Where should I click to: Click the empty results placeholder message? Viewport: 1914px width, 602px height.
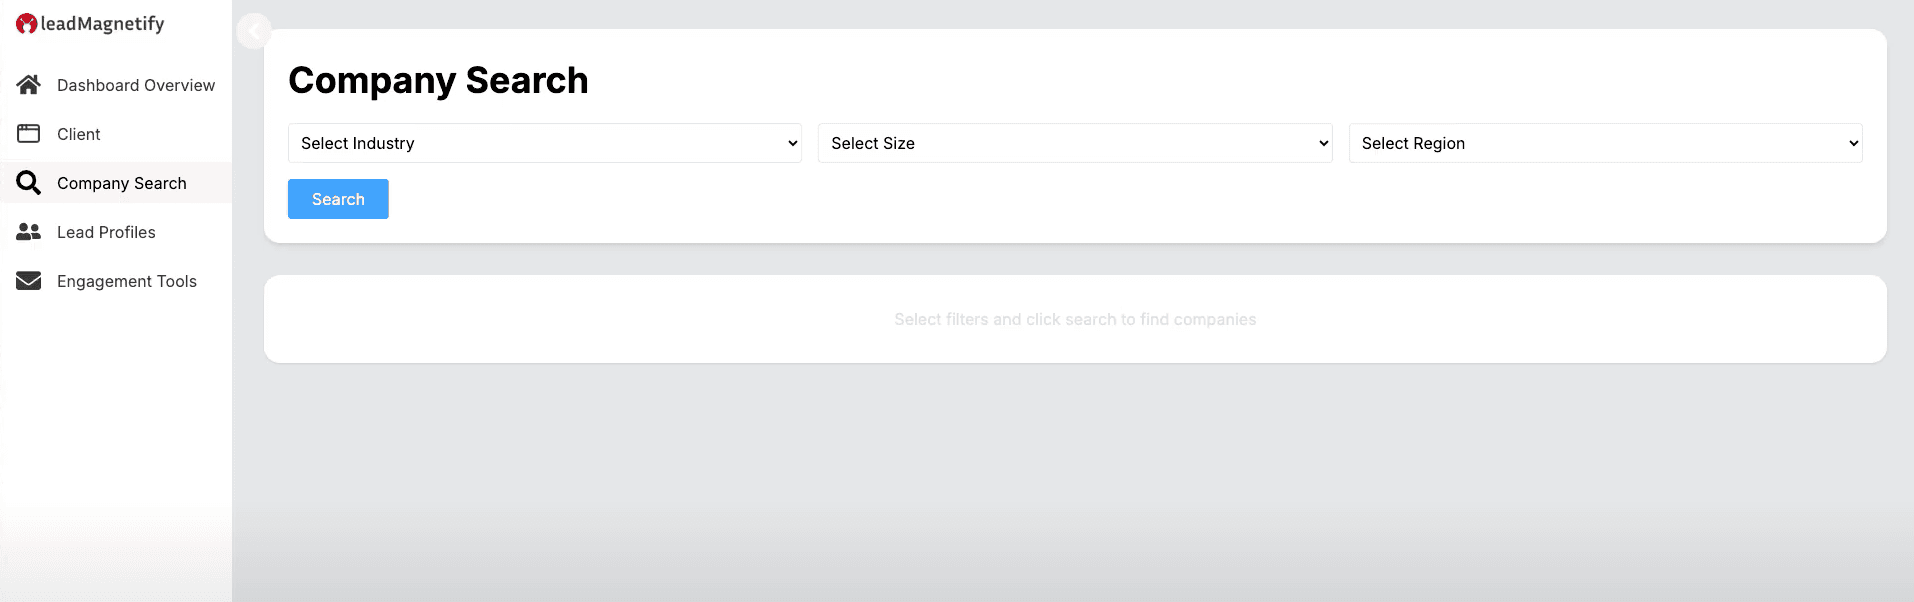click(1075, 319)
